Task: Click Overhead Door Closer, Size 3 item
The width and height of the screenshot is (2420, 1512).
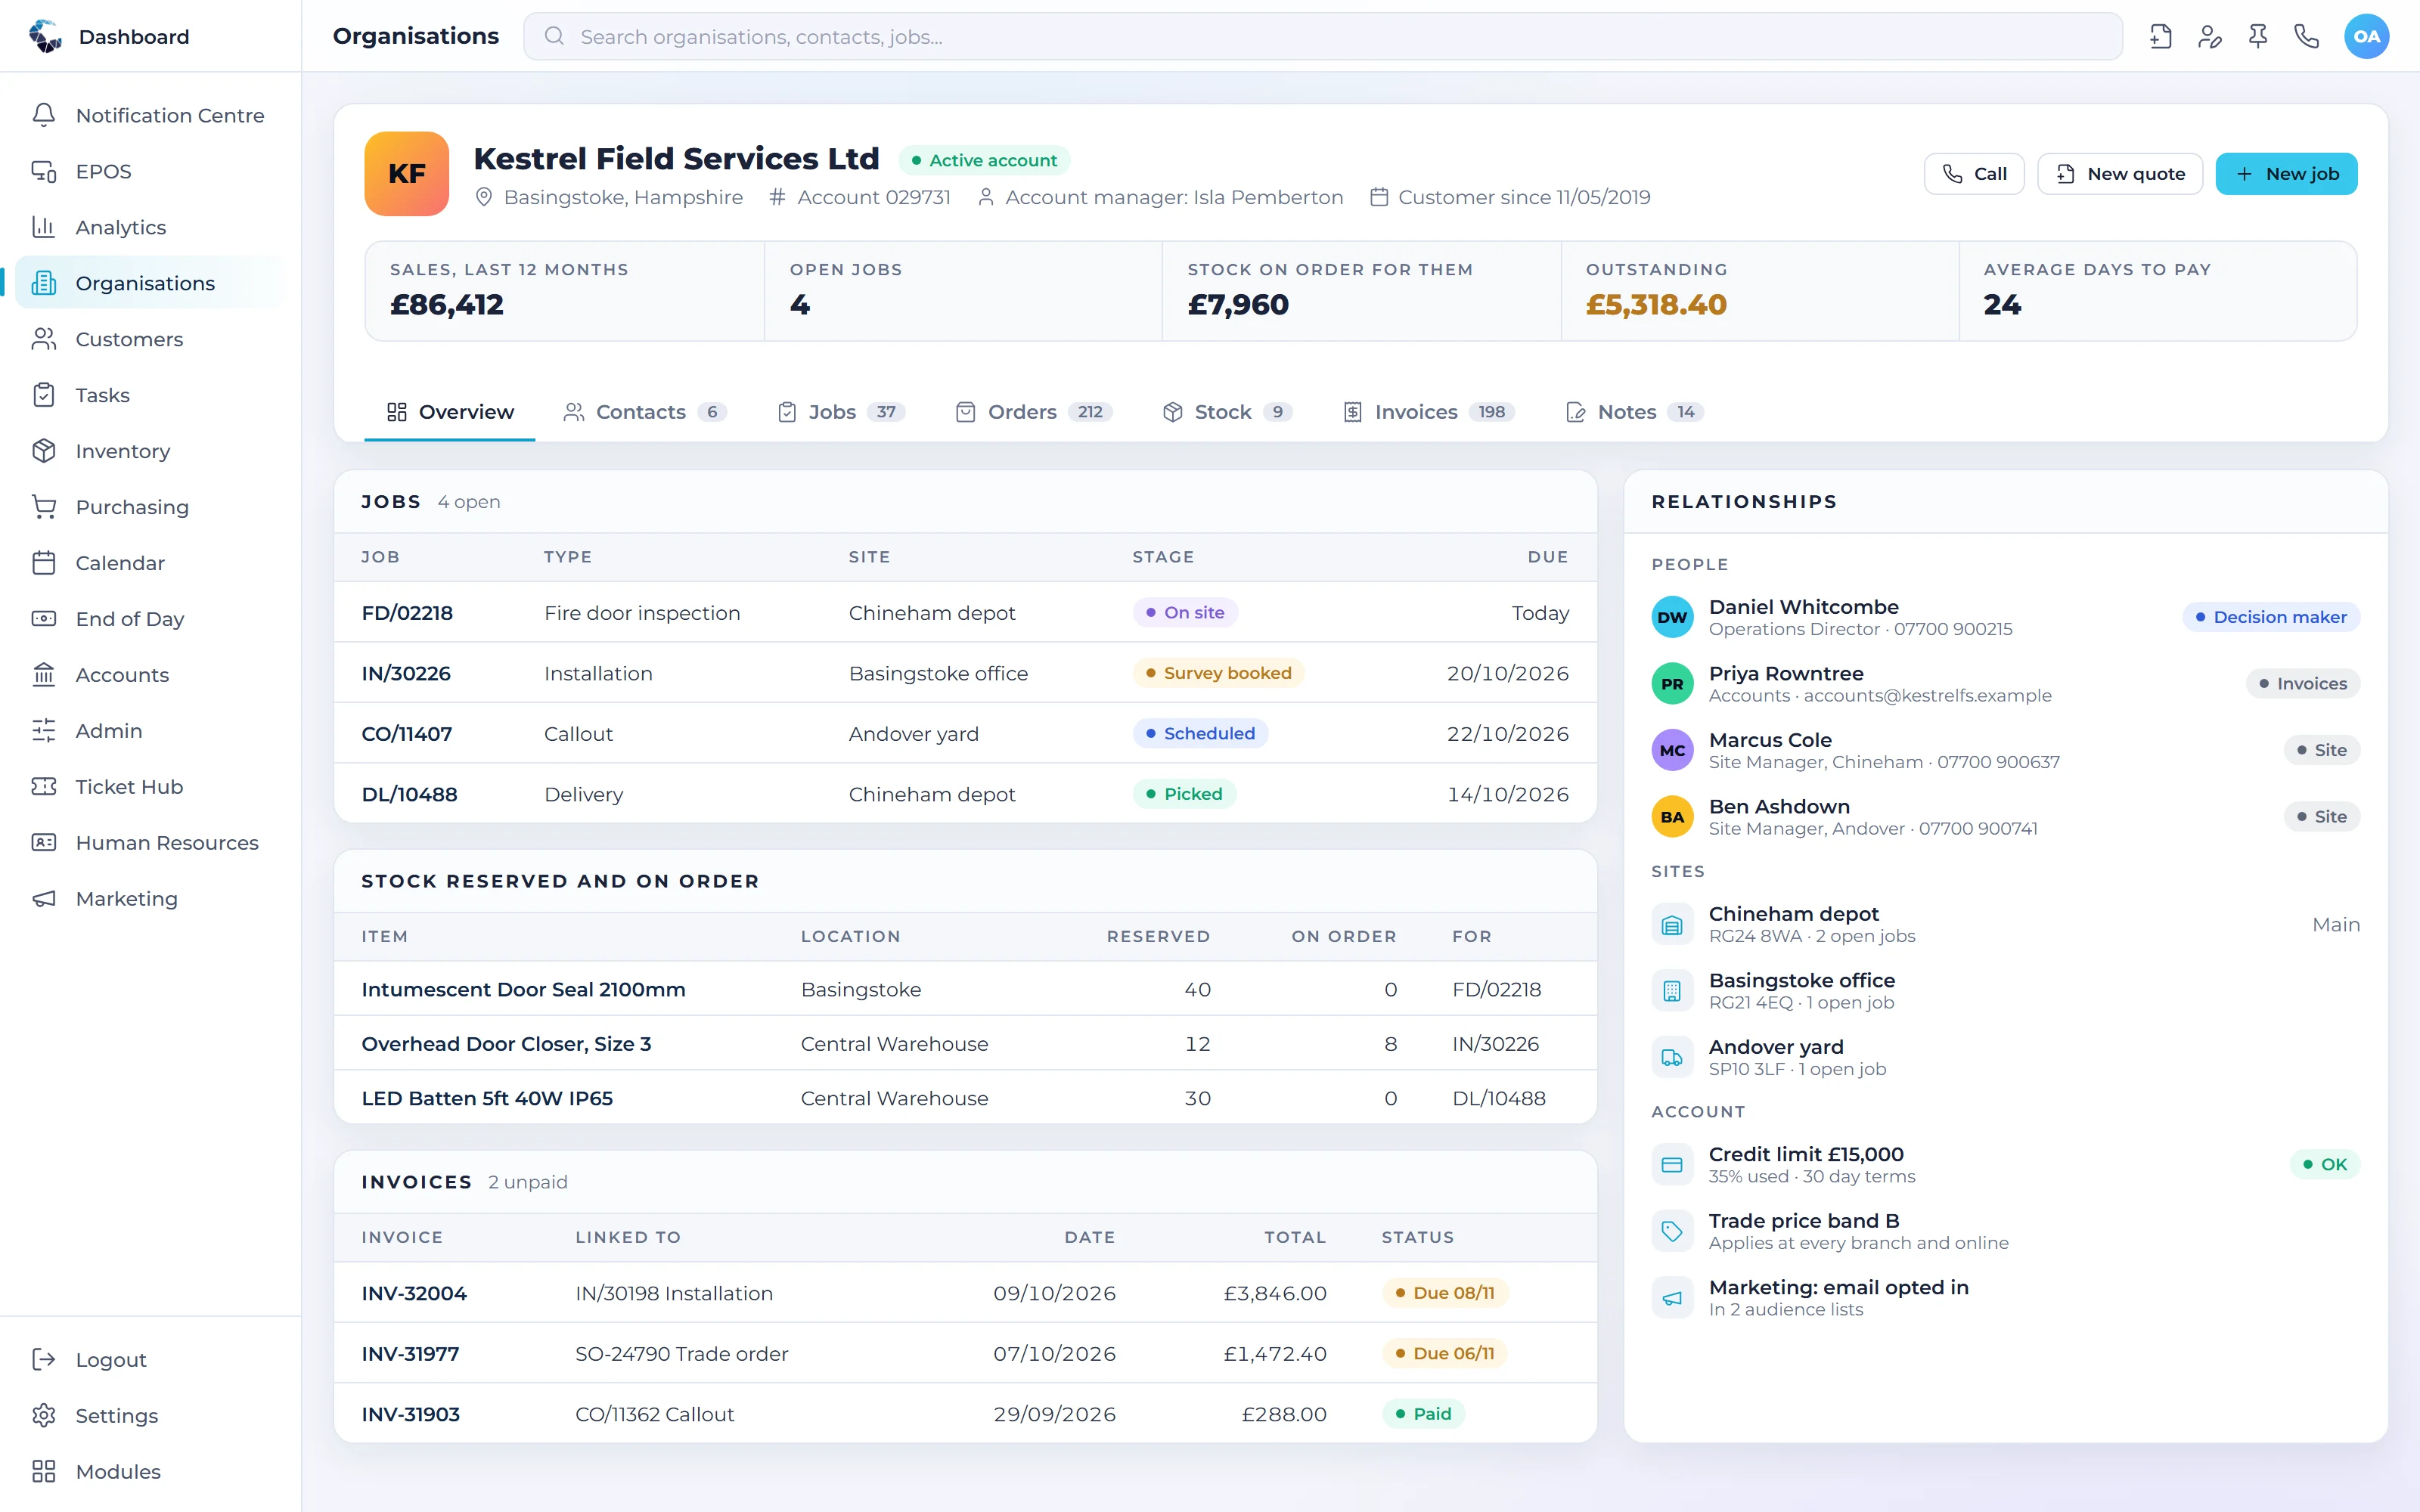Action: 506,1044
